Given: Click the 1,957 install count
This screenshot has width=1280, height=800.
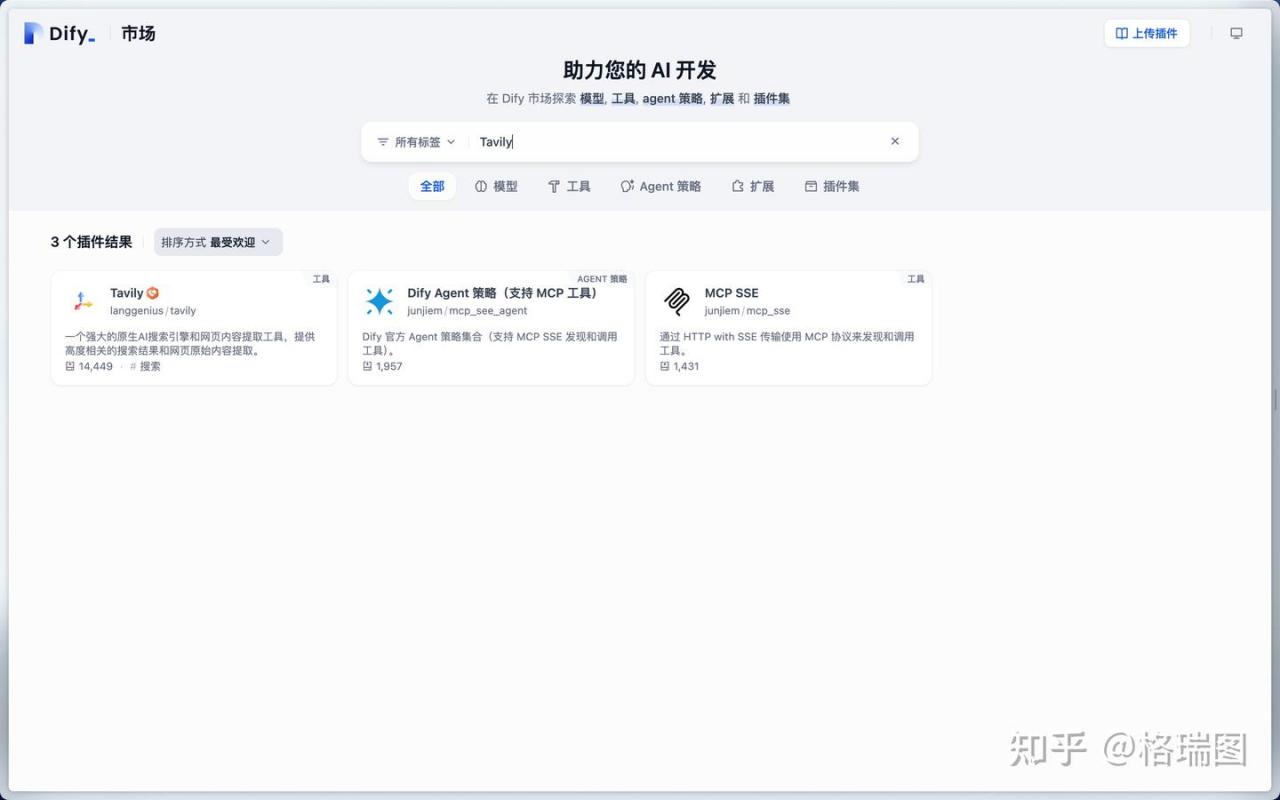Looking at the screenshot, I should tap(382, 366).
